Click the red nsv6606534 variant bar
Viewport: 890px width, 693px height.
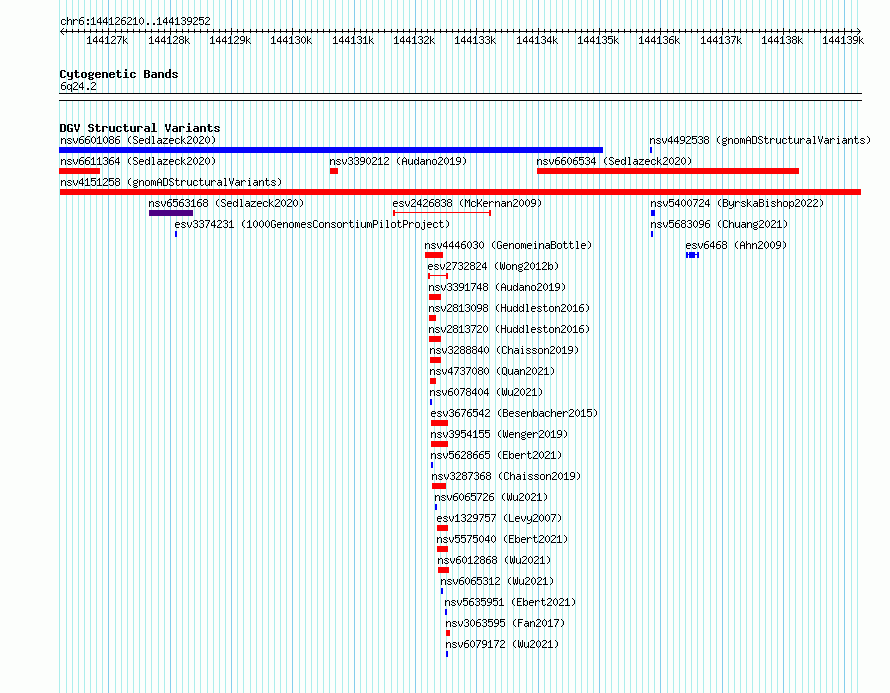coord(668,171)
